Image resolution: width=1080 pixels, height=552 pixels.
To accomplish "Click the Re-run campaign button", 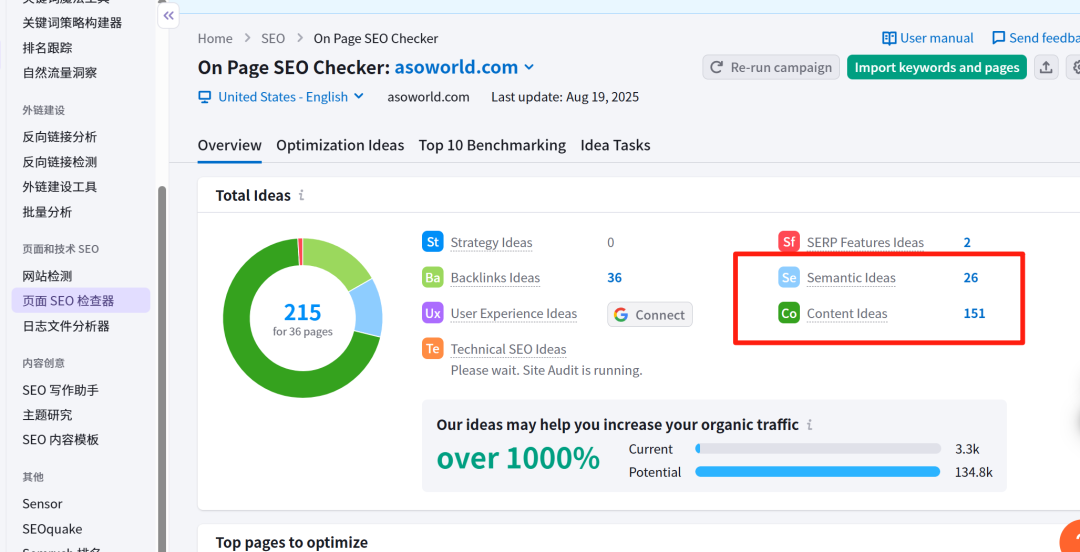I will pos(771,68).
